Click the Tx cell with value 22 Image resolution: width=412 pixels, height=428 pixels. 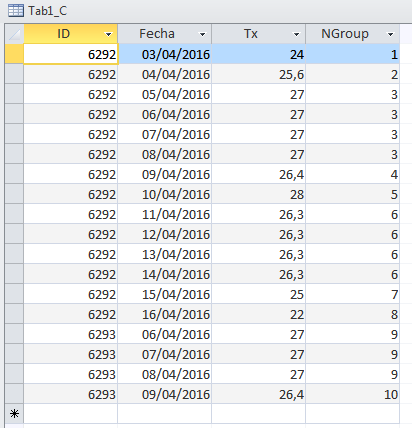(259, 314)
